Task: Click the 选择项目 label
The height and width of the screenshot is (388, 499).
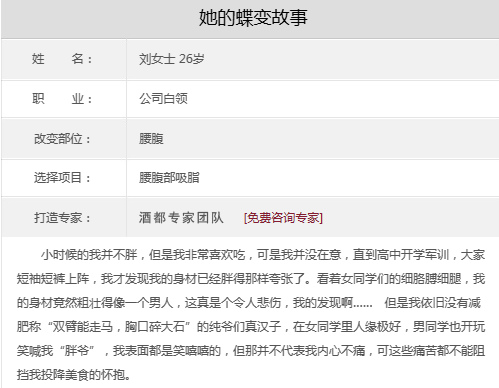Action: click(62, 178)
